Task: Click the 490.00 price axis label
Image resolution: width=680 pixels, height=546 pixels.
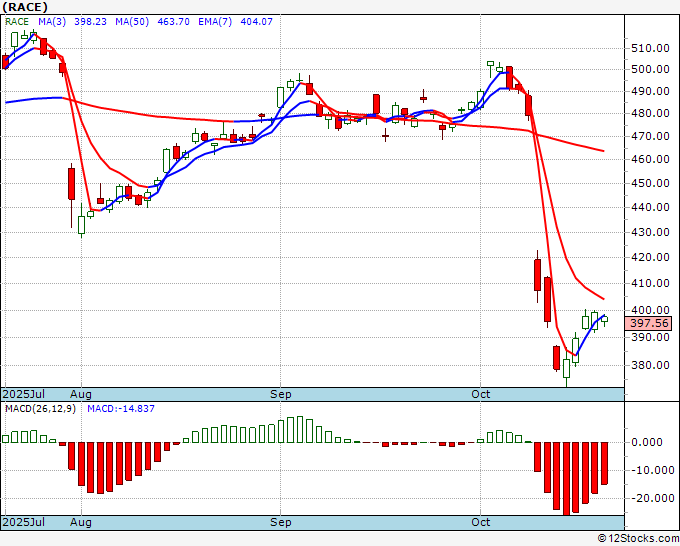Action: [x=650, y=92]
